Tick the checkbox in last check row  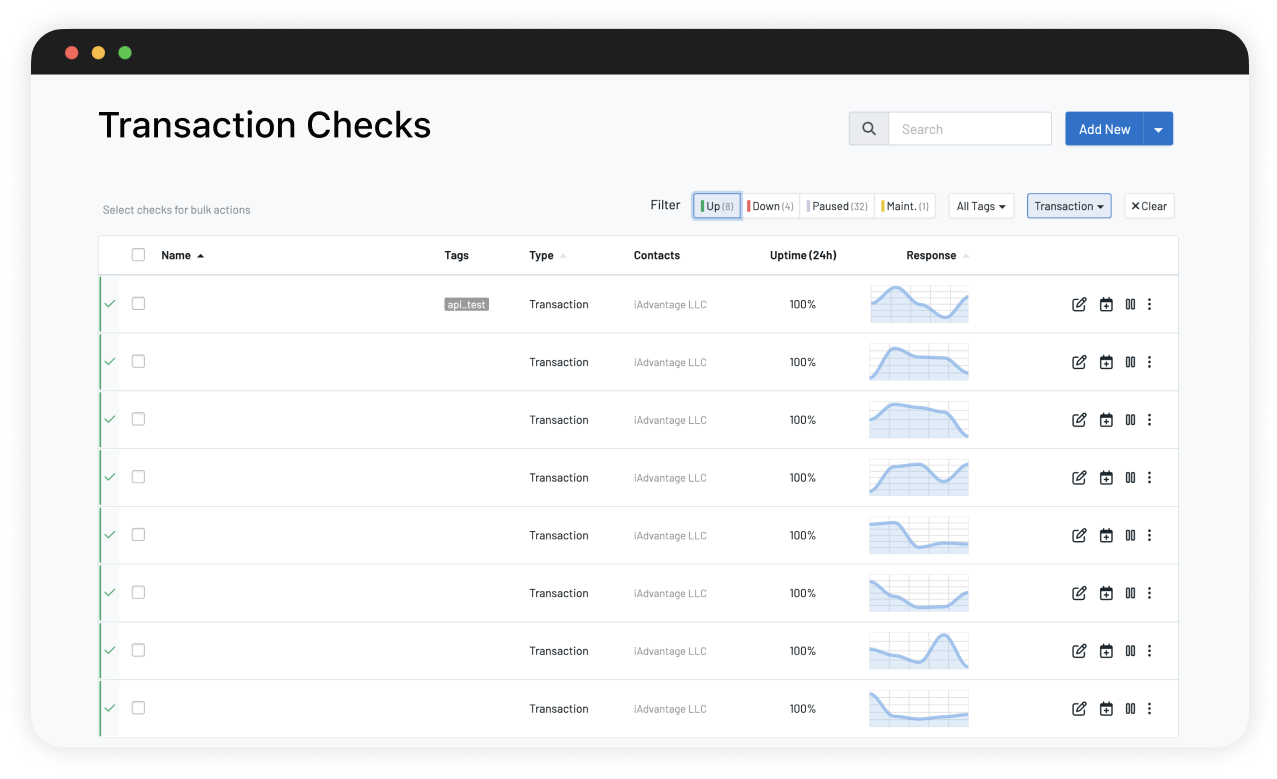pos(138,708)
